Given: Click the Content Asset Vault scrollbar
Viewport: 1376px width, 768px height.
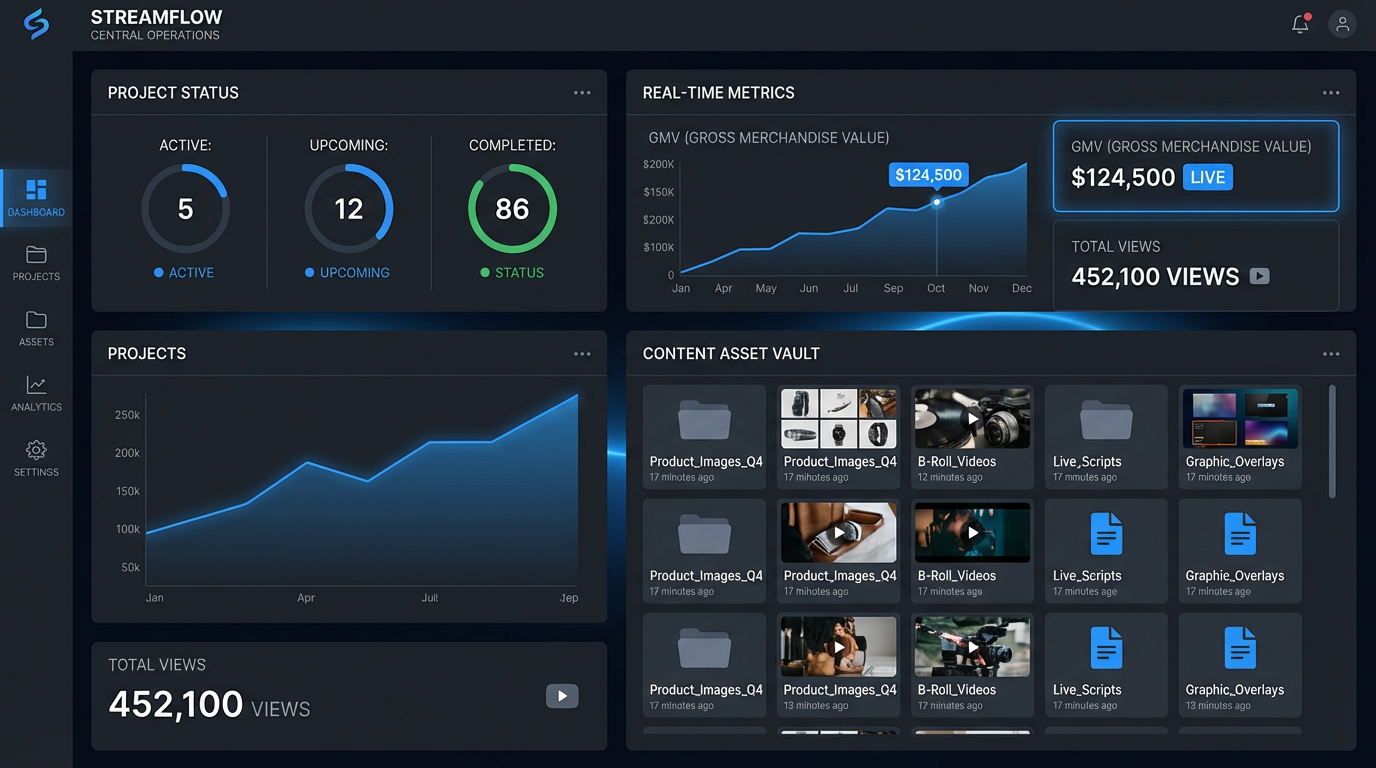Looking at the screenshot, I should (1332, 440).
